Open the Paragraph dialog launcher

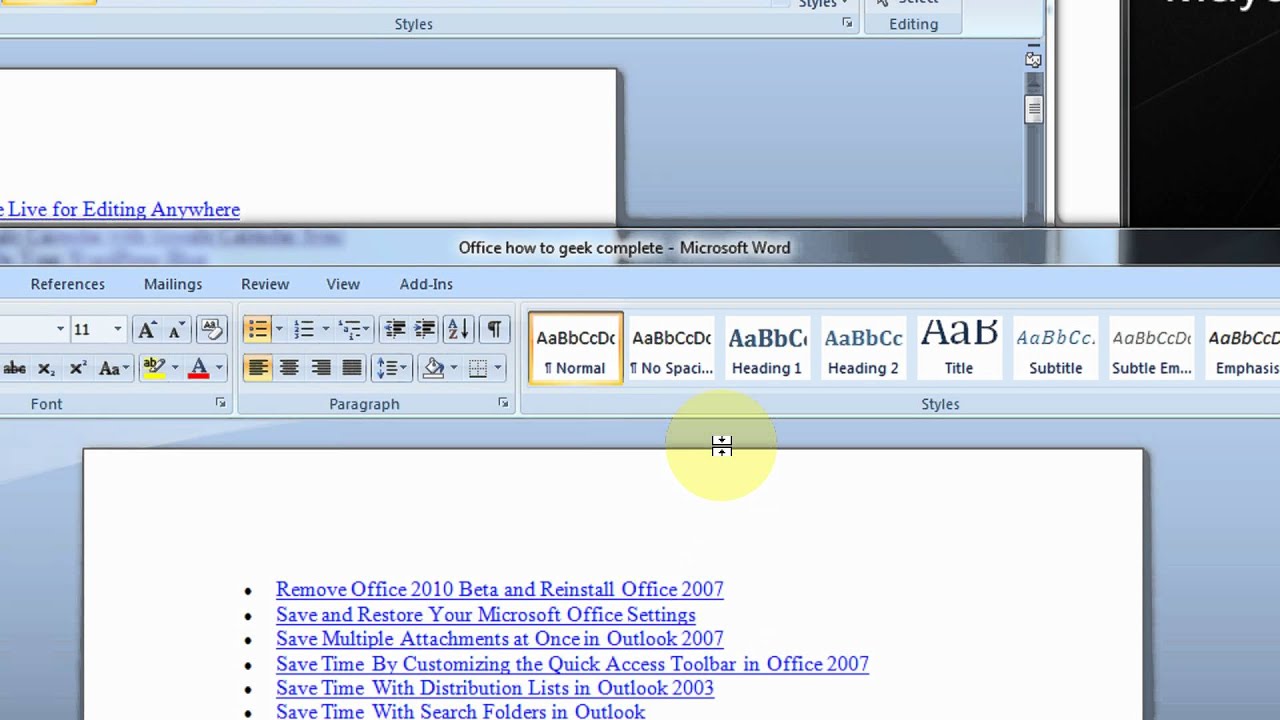(503, 403)
